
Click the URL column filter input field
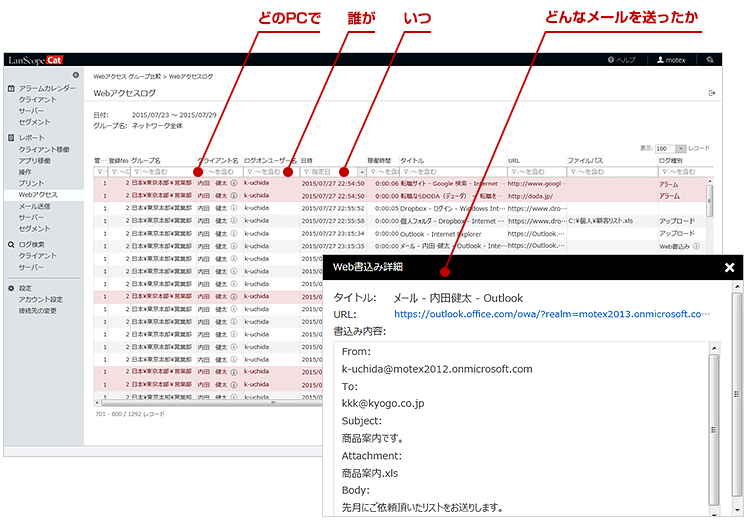coord(537,172)
